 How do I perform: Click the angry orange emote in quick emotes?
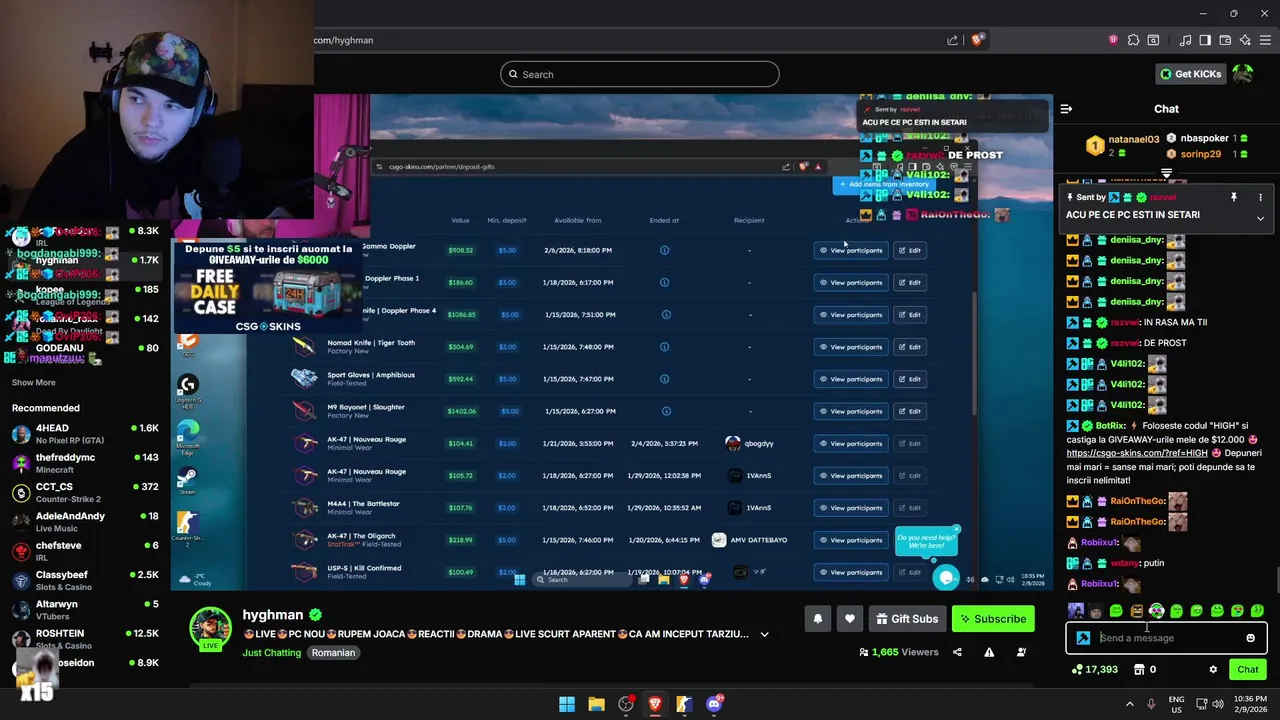pyautogui.click(x=1137, y=611)
